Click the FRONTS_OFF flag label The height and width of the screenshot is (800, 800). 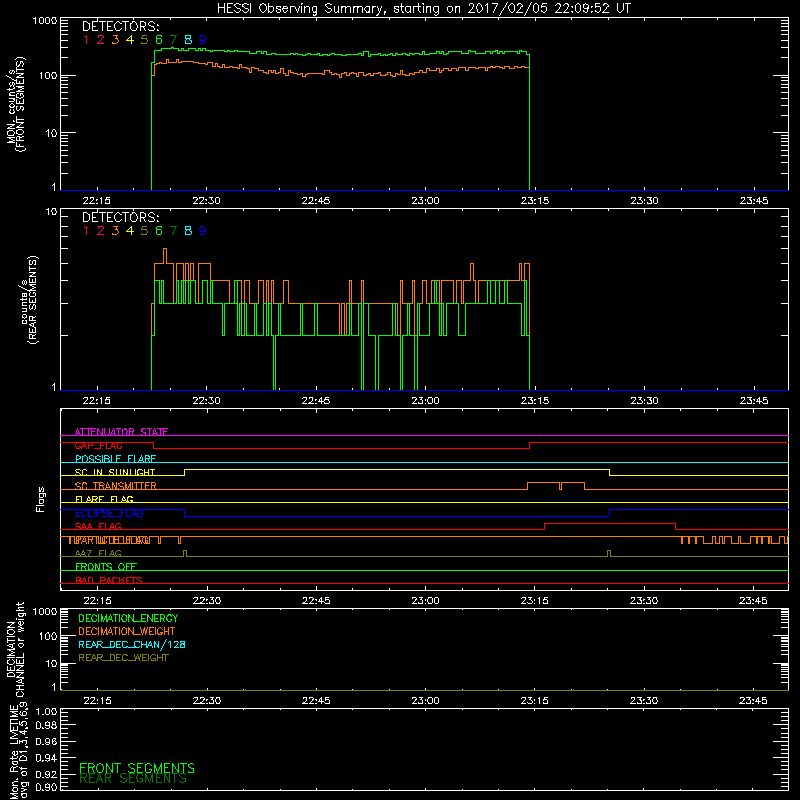pos(106,567)
